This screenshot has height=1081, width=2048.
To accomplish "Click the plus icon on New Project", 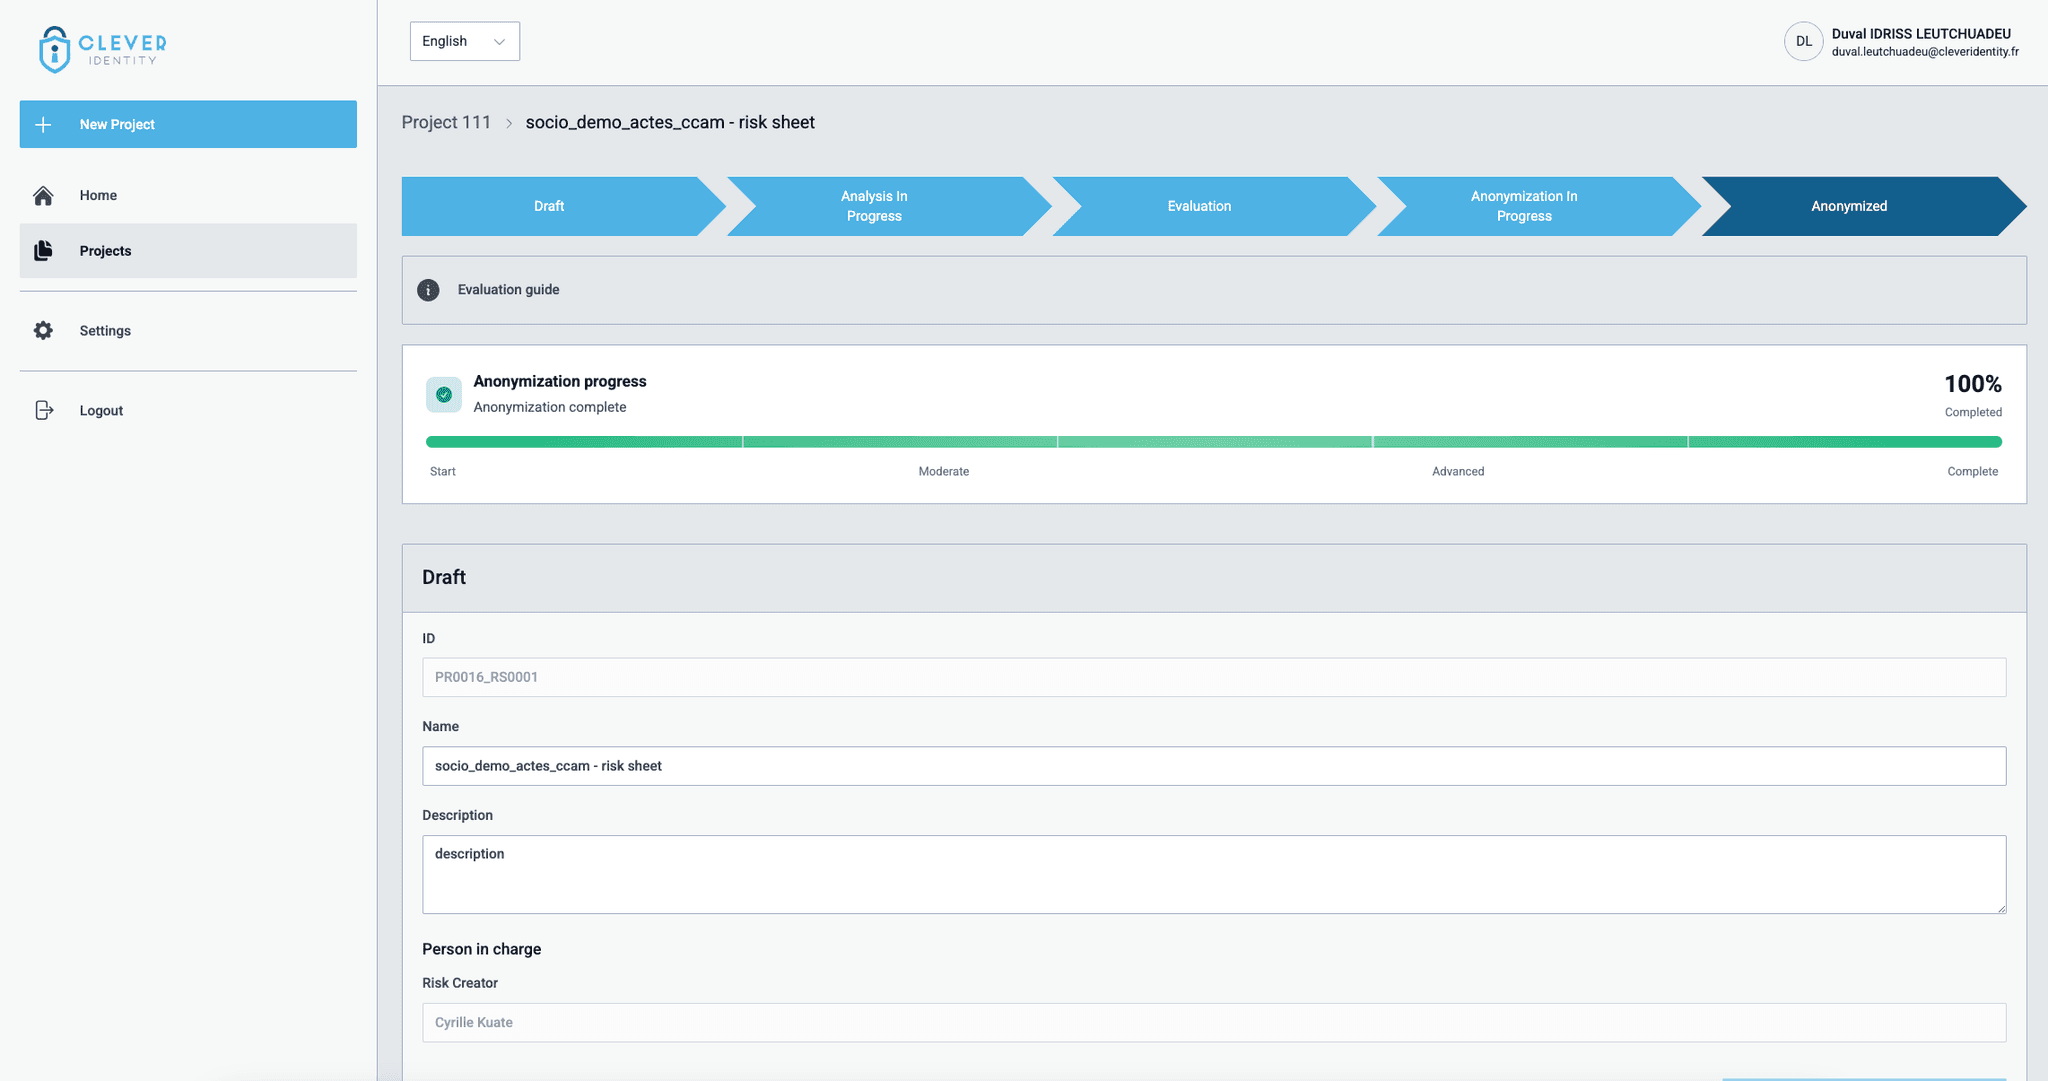I will (43, 125).
